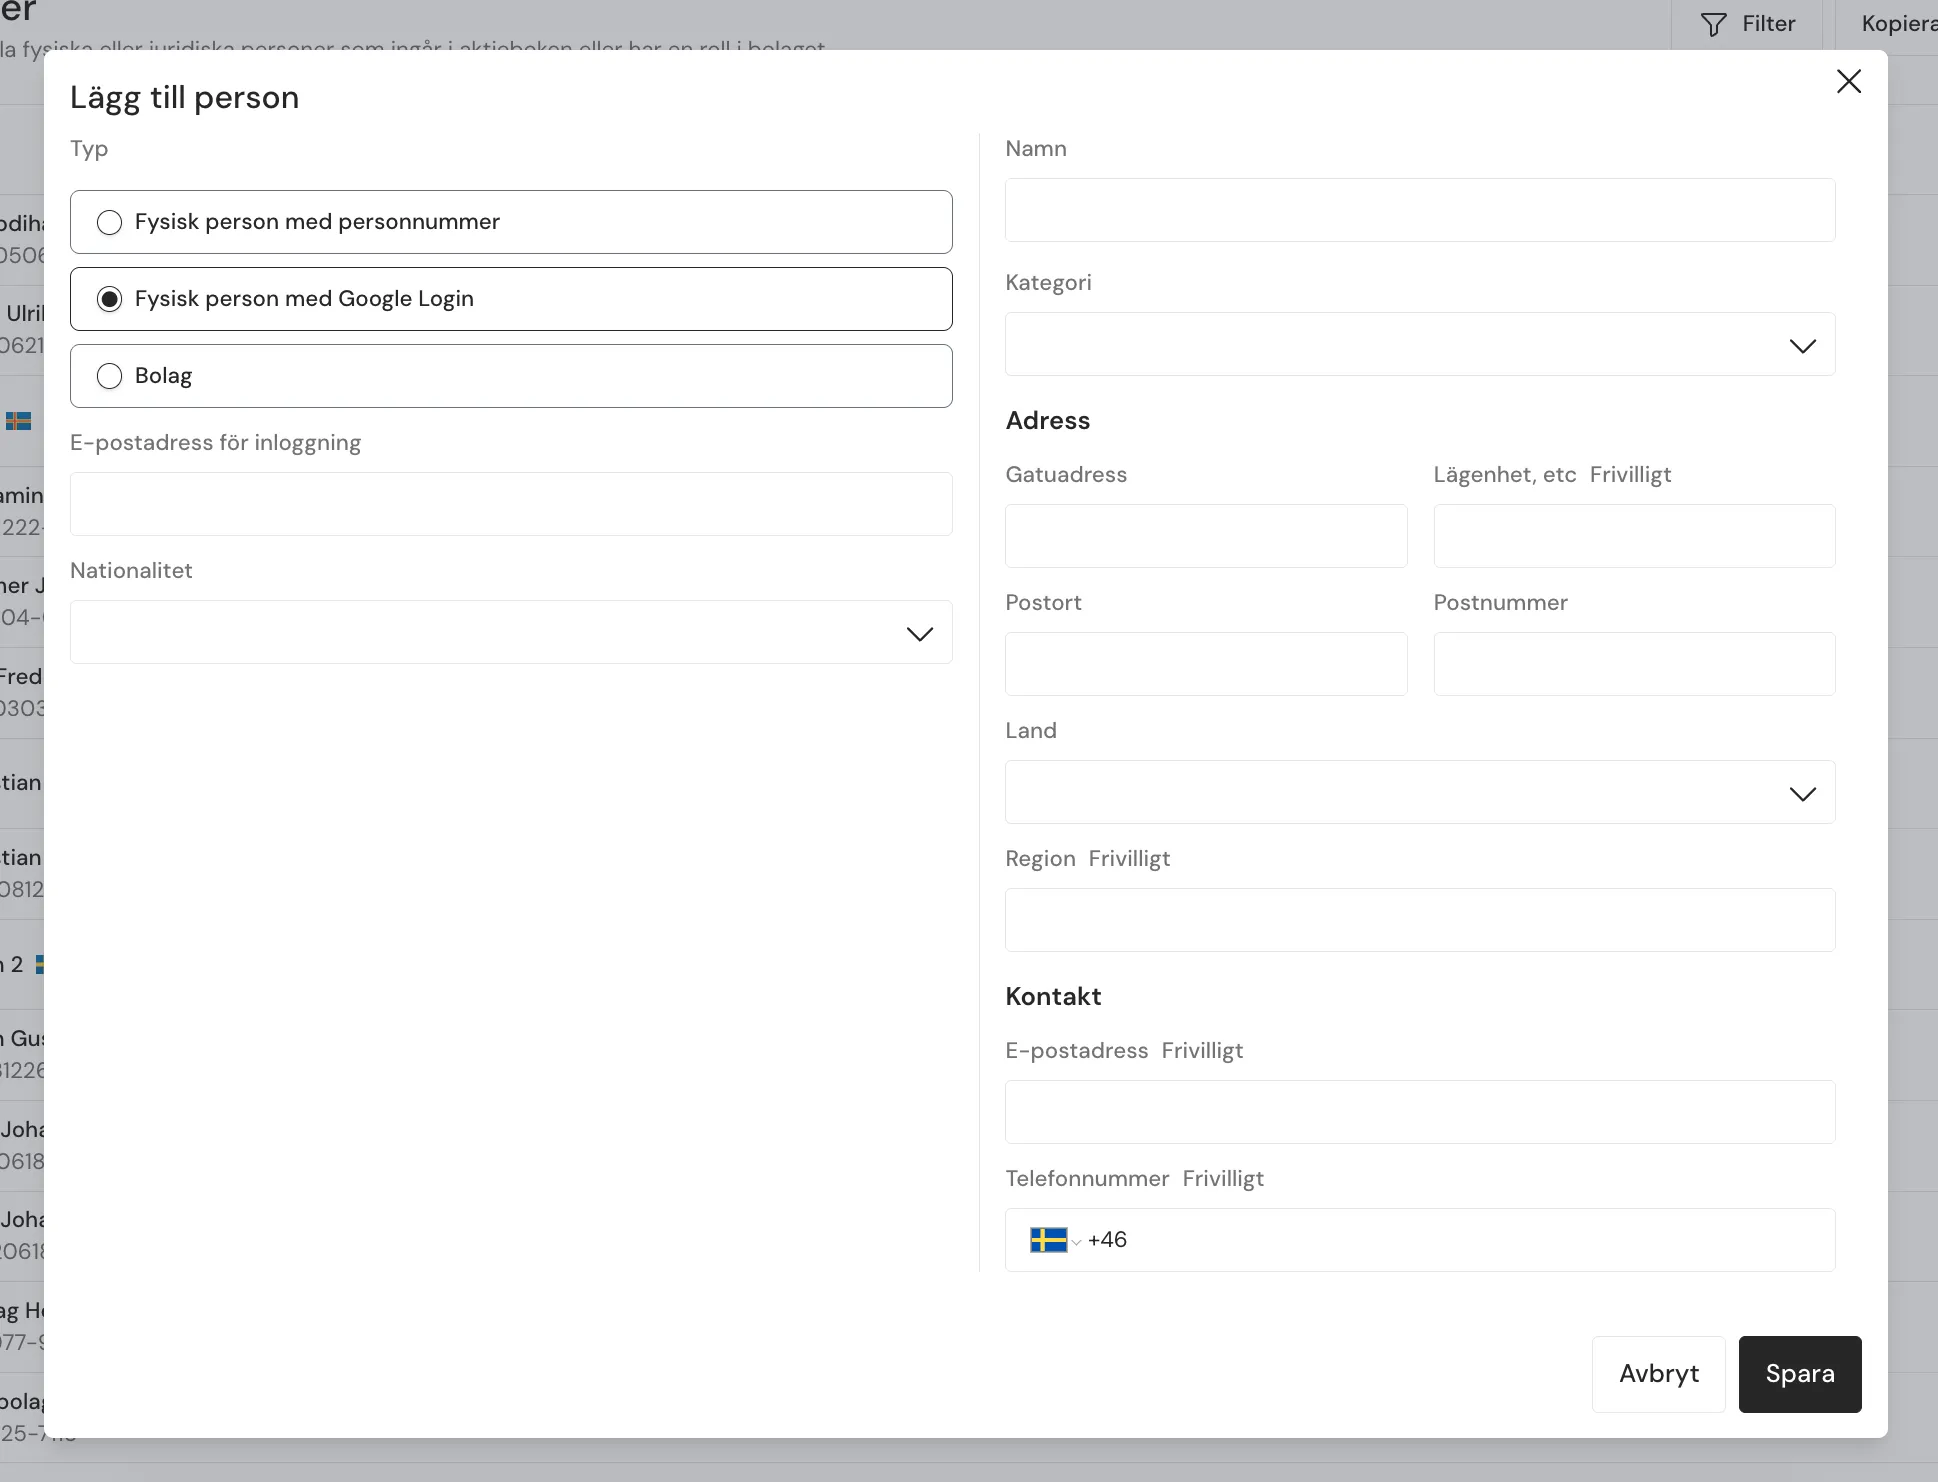Focus the Namn input field

pyautogui.click(x=1419, y=210)
